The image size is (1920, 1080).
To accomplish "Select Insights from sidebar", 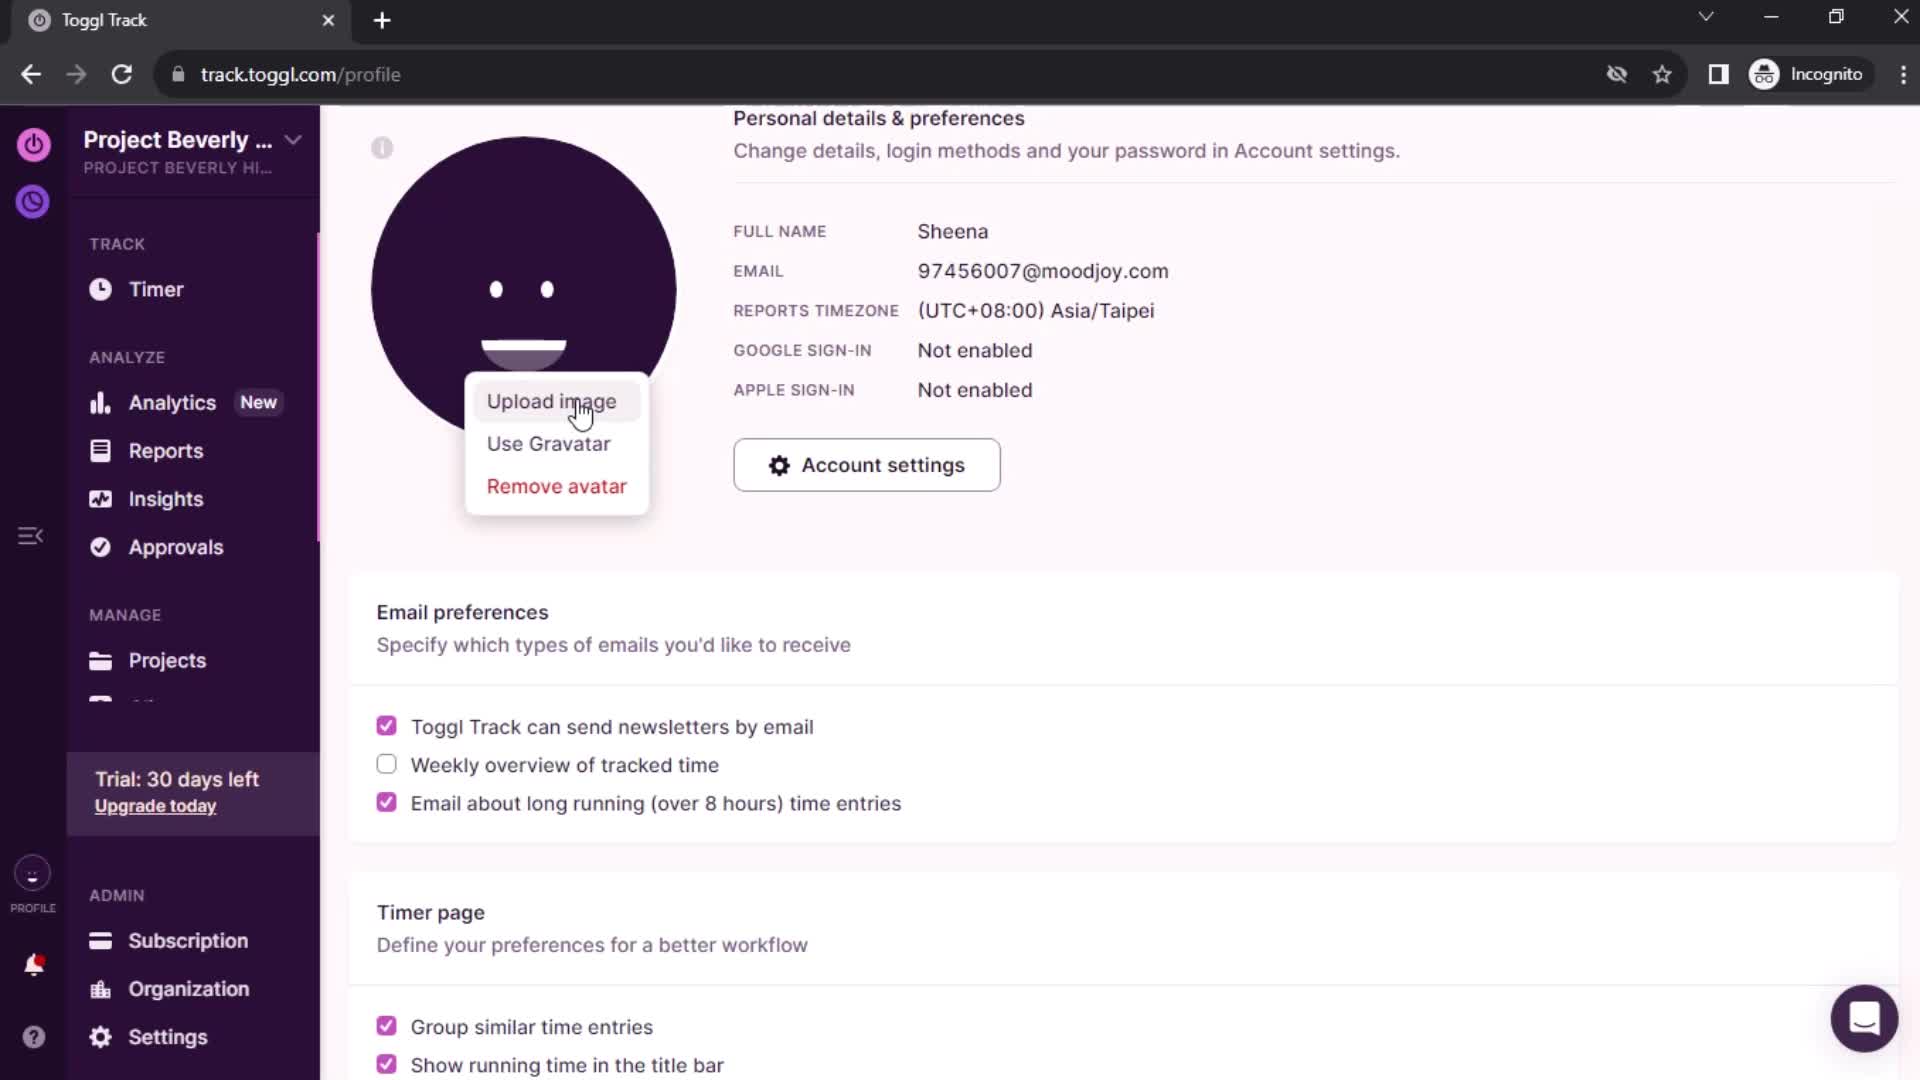I will (x=166, y=498).
